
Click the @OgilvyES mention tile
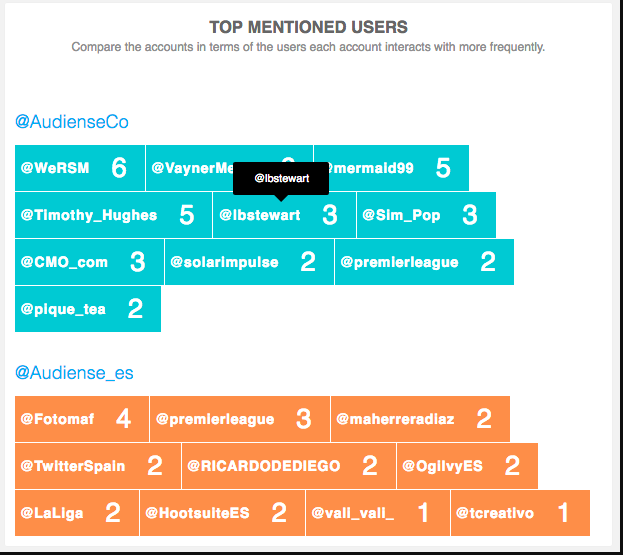point(467,466)
